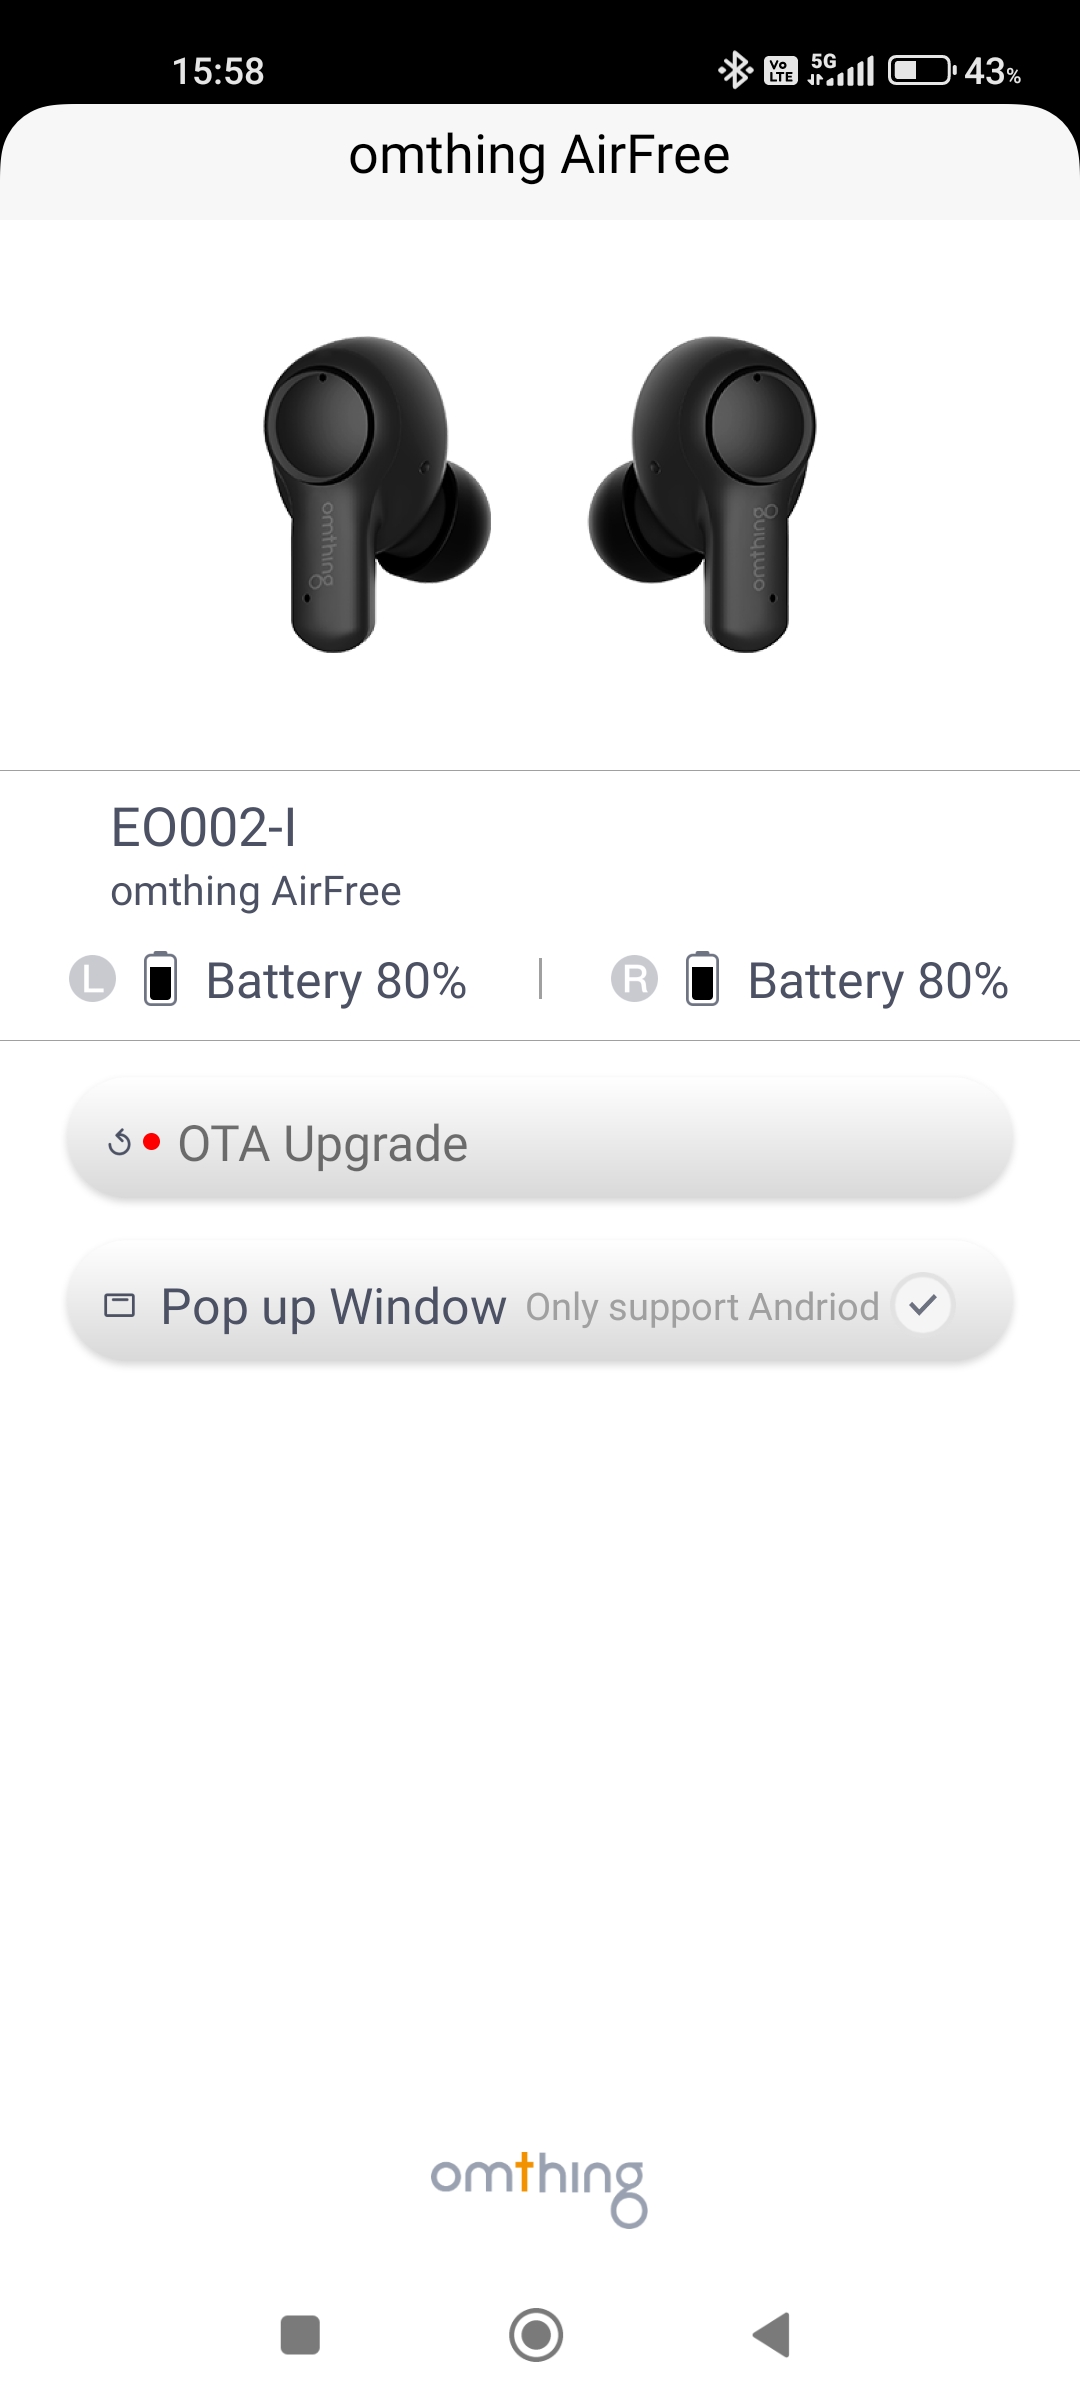The width and height of the screenshot is (1080, 2400).
Task: Tap the EO002-I device model name
Action: point(204,828)
